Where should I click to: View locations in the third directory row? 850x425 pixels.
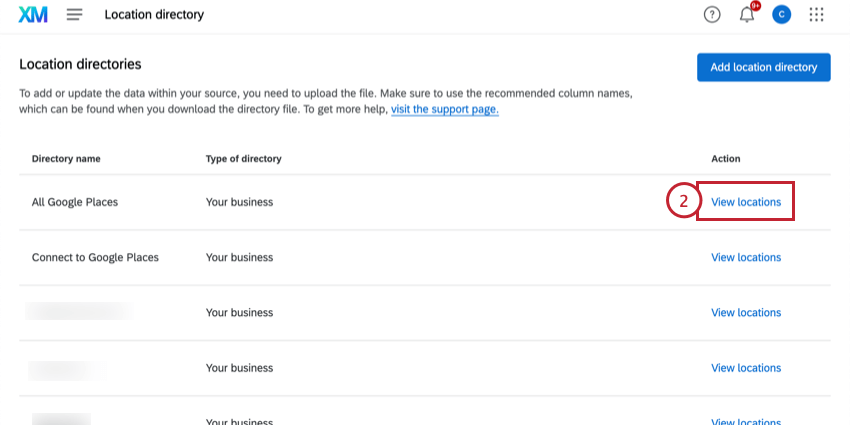[746, 313]
